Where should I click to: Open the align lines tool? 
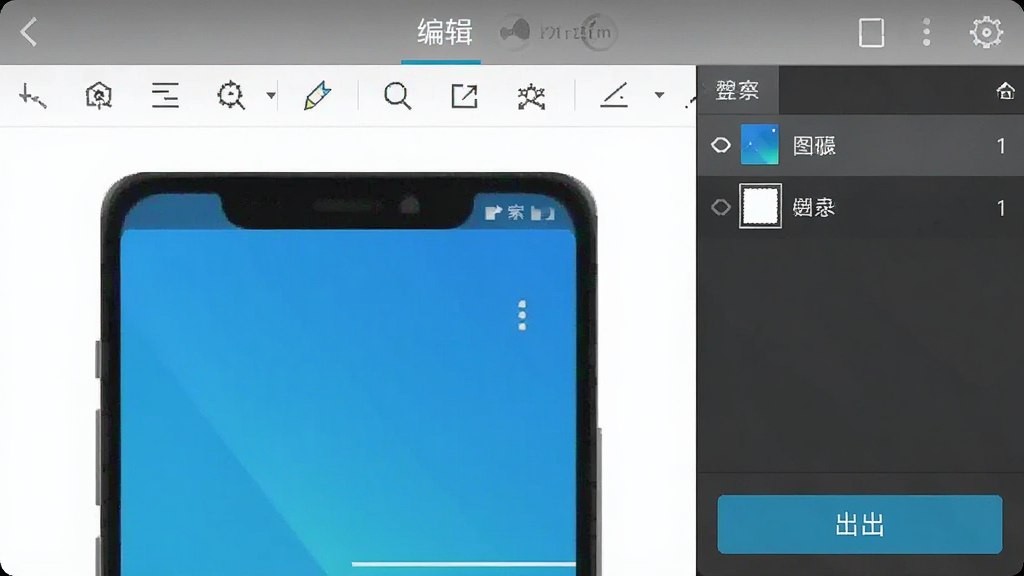(x=165, y=96)
